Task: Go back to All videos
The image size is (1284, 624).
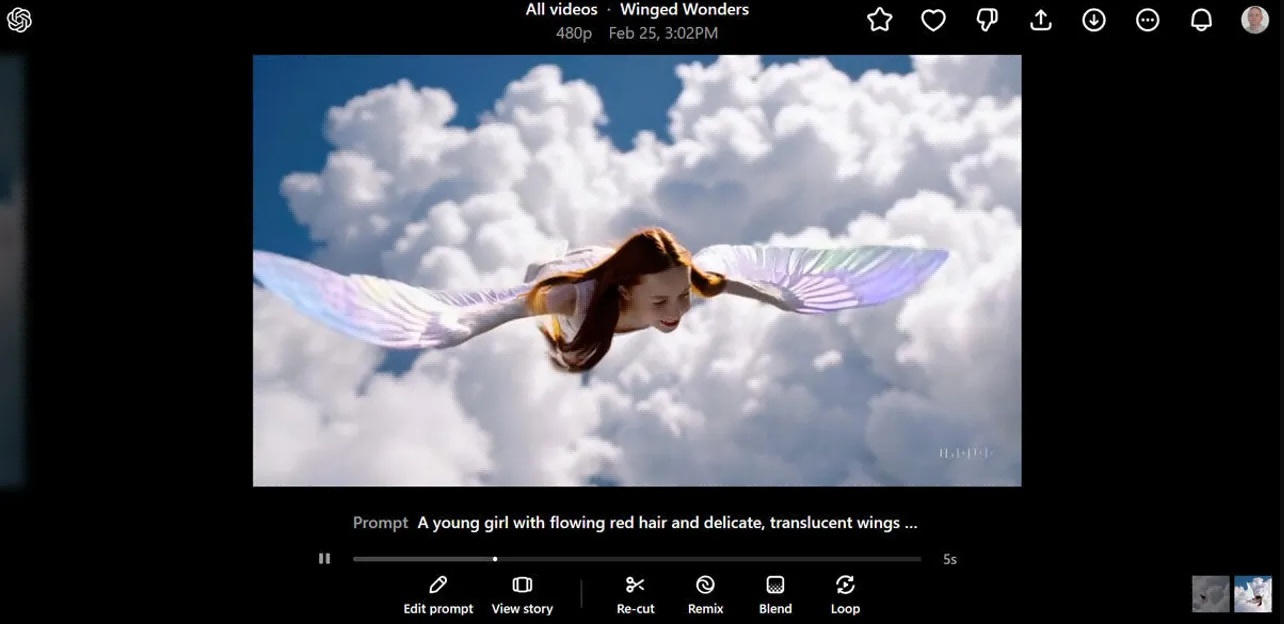Action: [561, 9]
